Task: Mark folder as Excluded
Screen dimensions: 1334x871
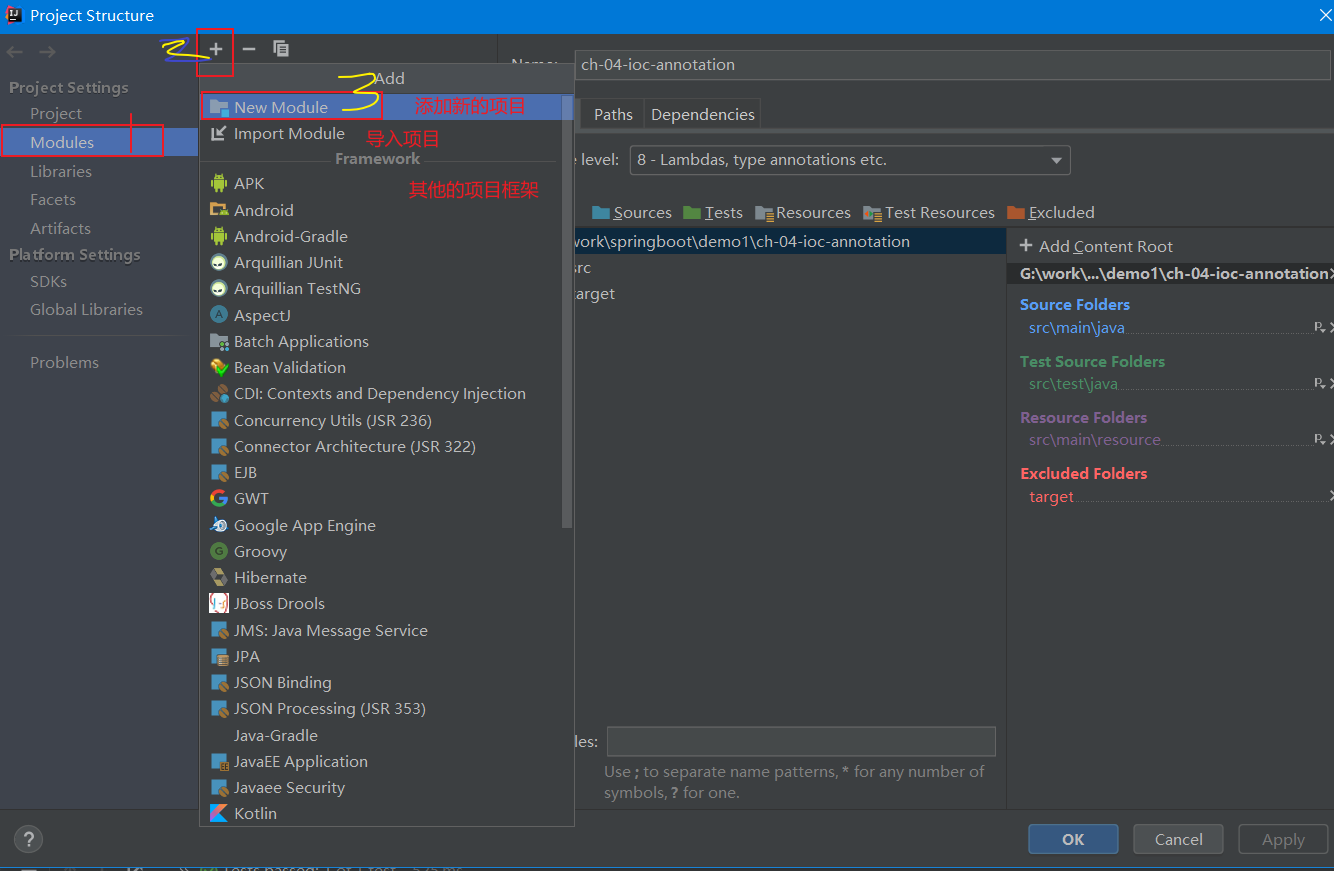Action: [x=1051, y=212]
